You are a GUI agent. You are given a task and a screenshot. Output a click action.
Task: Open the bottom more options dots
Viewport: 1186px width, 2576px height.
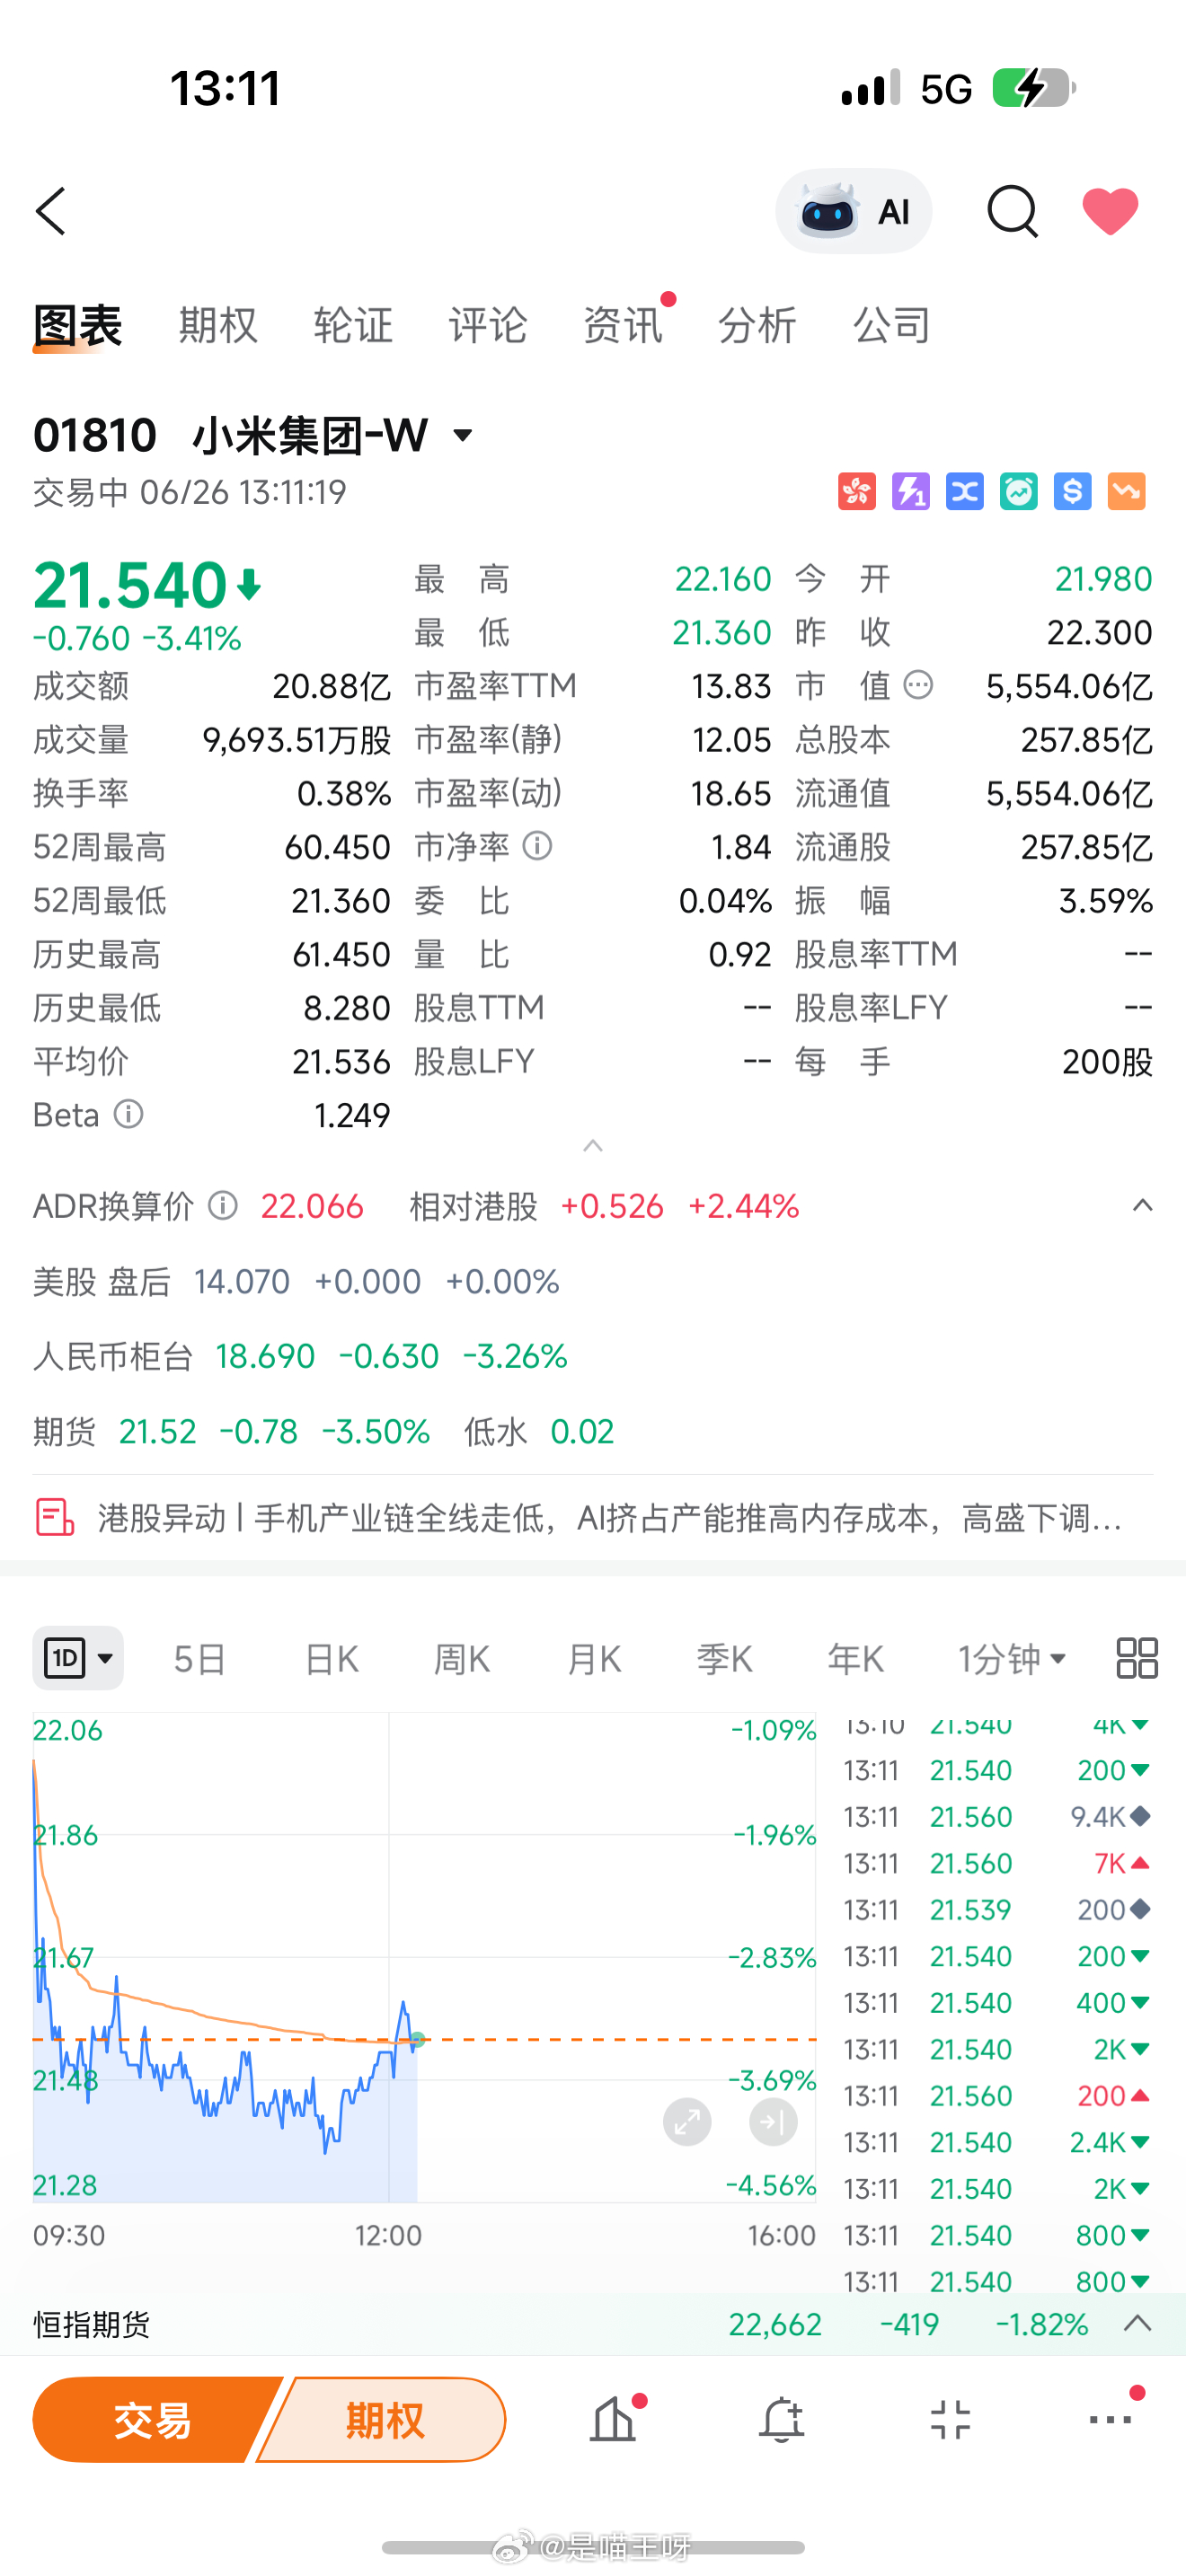pyautogui.click(x=1111, y=2419)
